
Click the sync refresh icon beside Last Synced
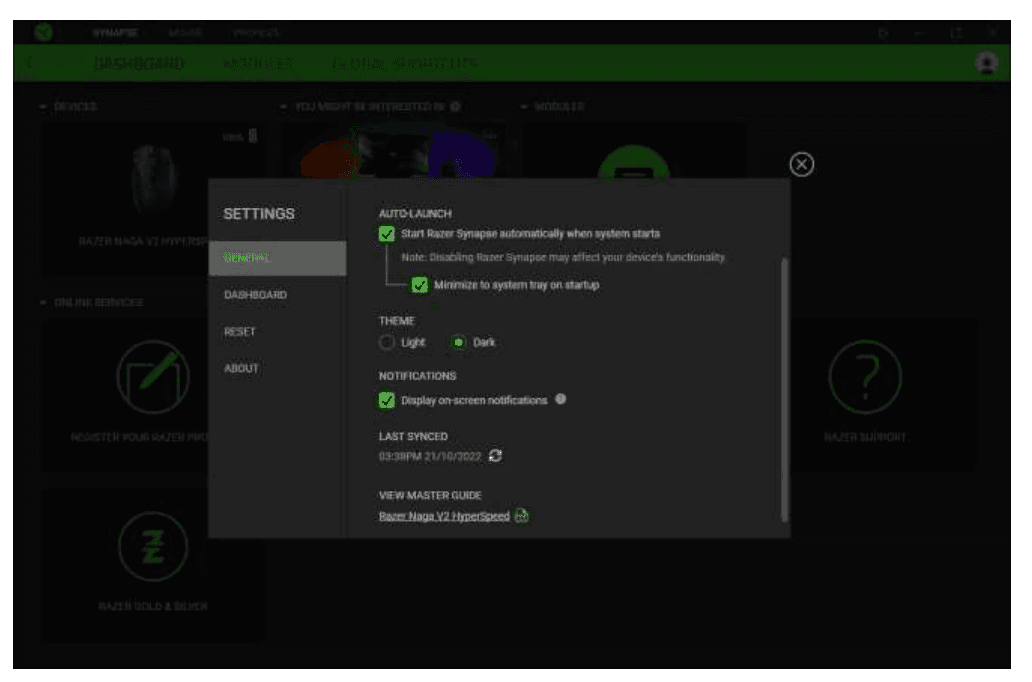(496, 456)
